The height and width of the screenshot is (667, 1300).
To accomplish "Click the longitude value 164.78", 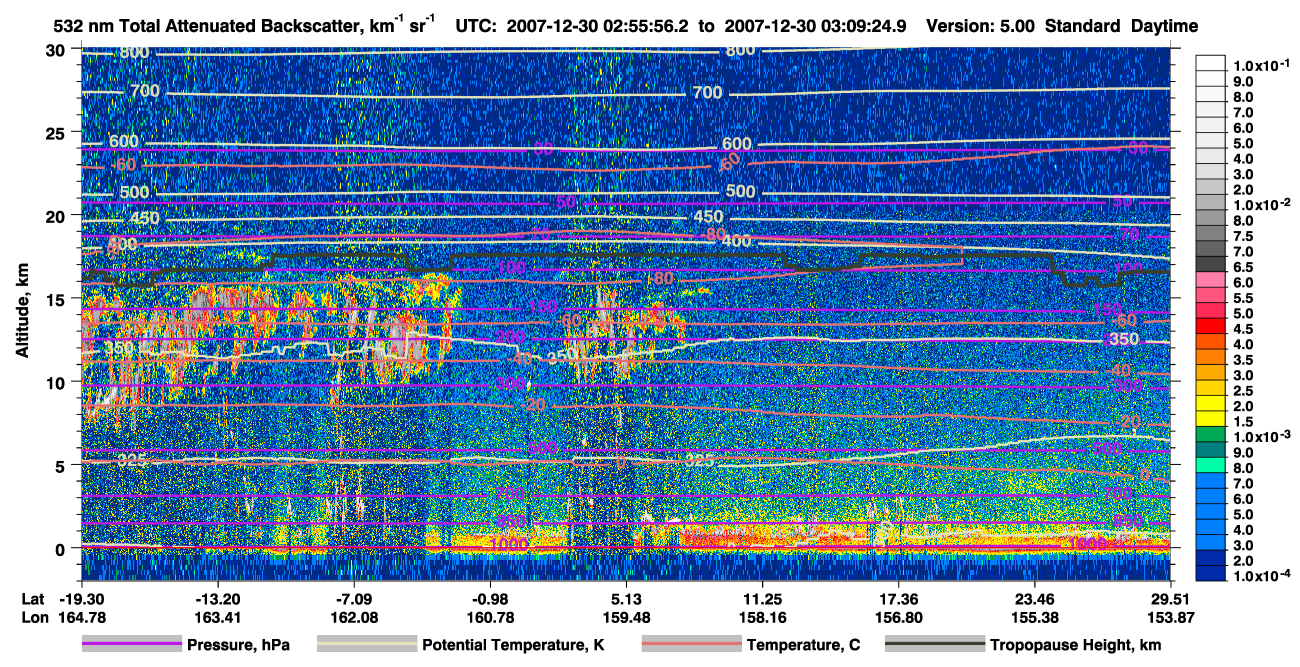I will [x=81, y=617].
